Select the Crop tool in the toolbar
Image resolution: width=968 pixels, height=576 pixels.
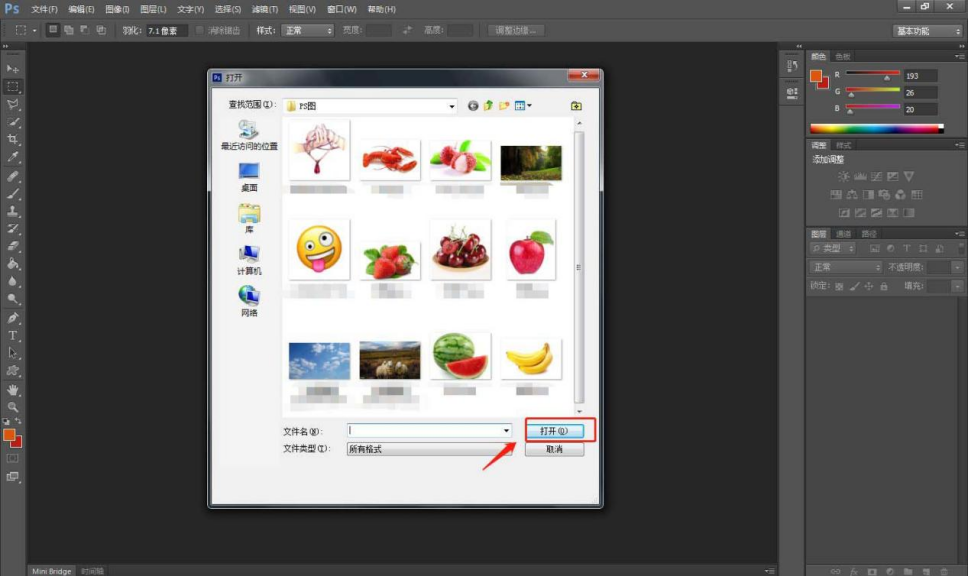point(13,139)
